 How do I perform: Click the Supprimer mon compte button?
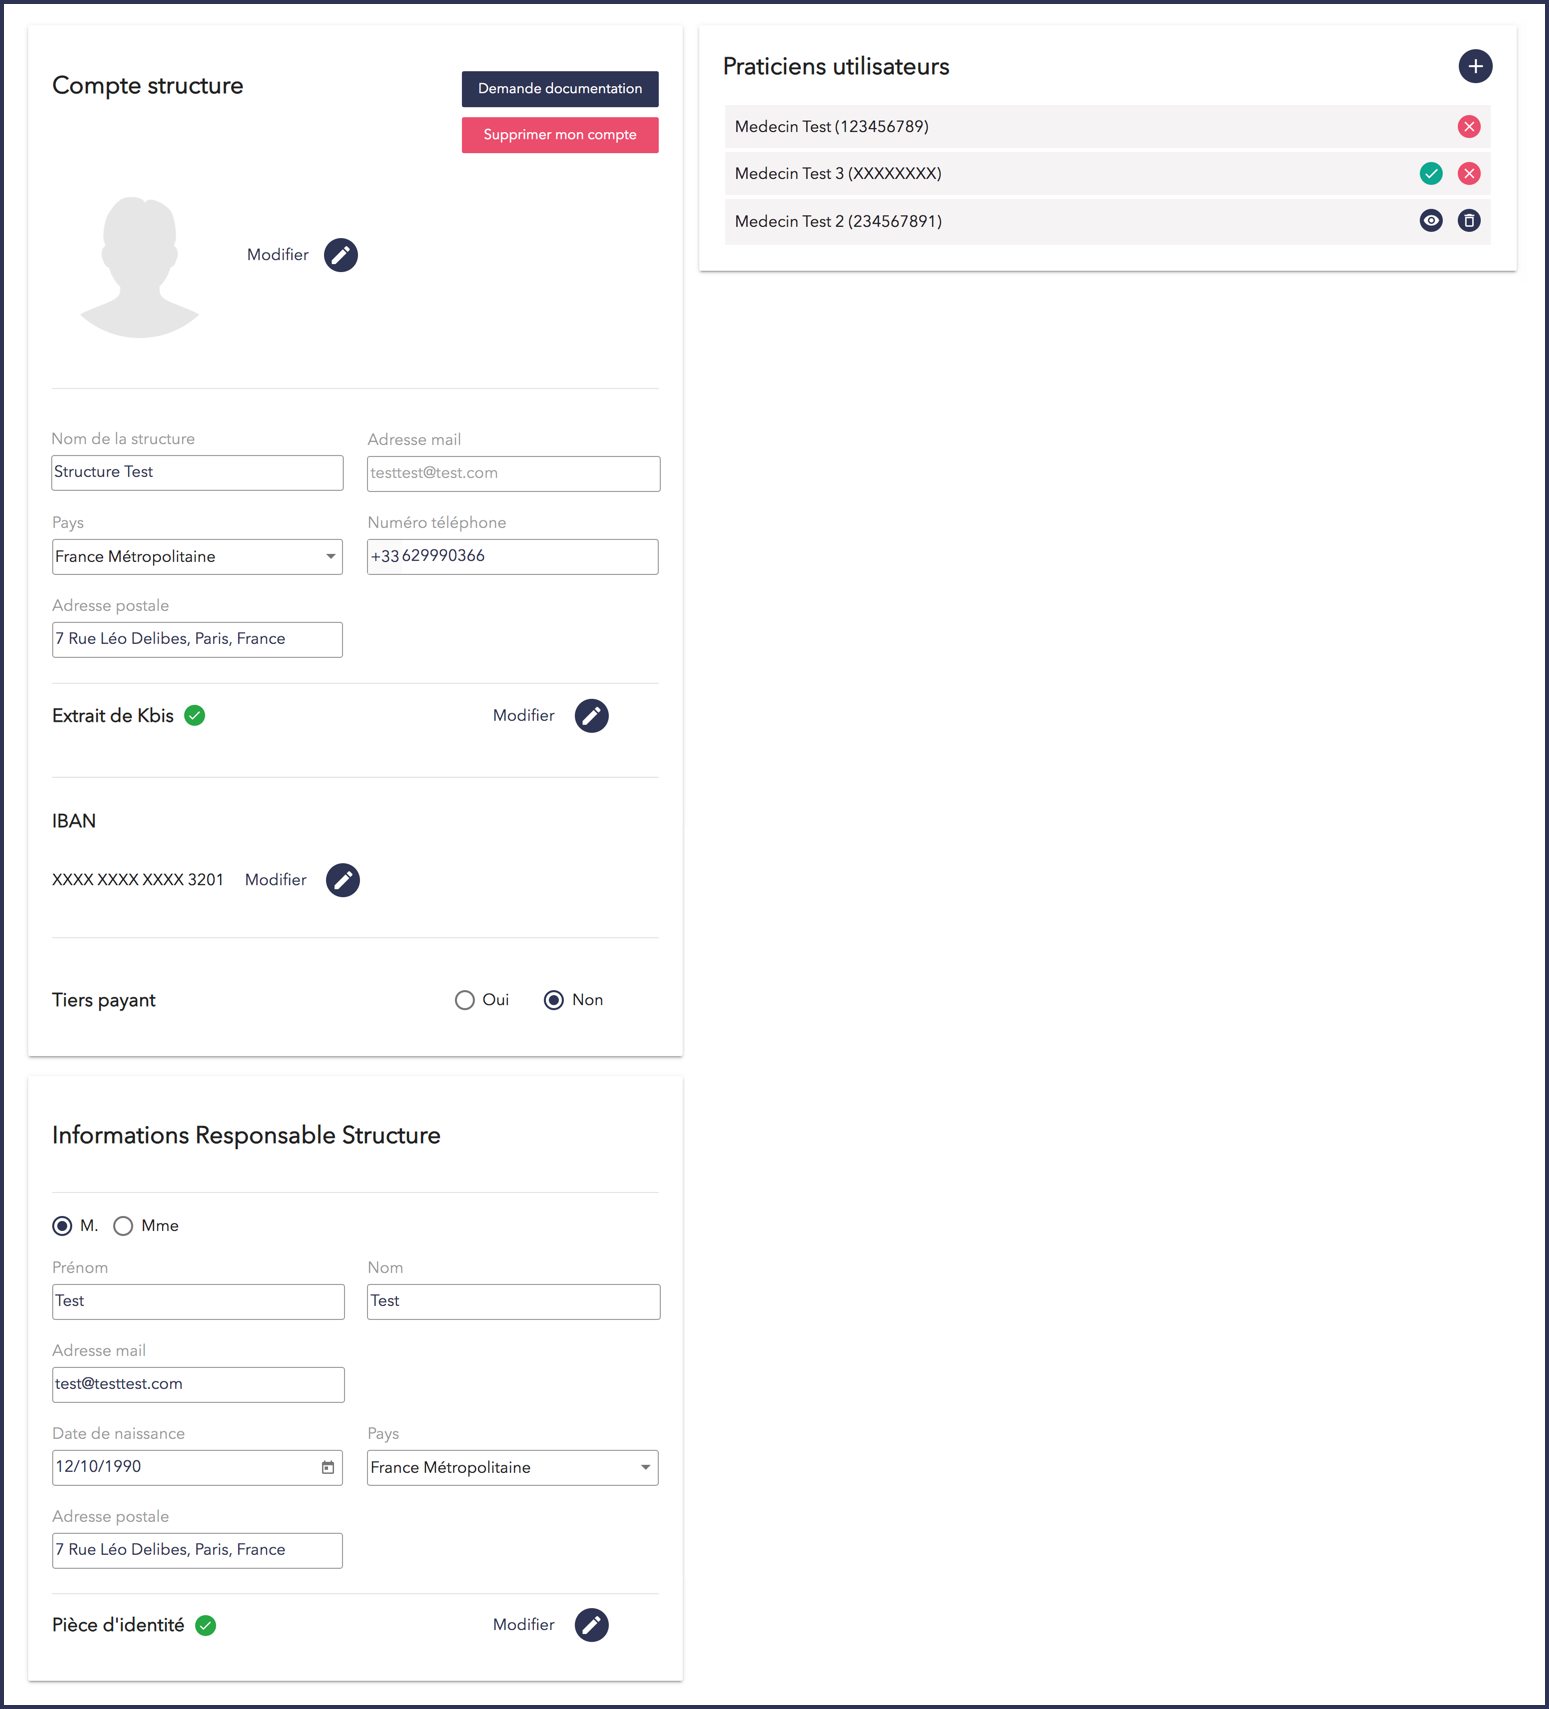pyautogui.click(x=560, y=135)
